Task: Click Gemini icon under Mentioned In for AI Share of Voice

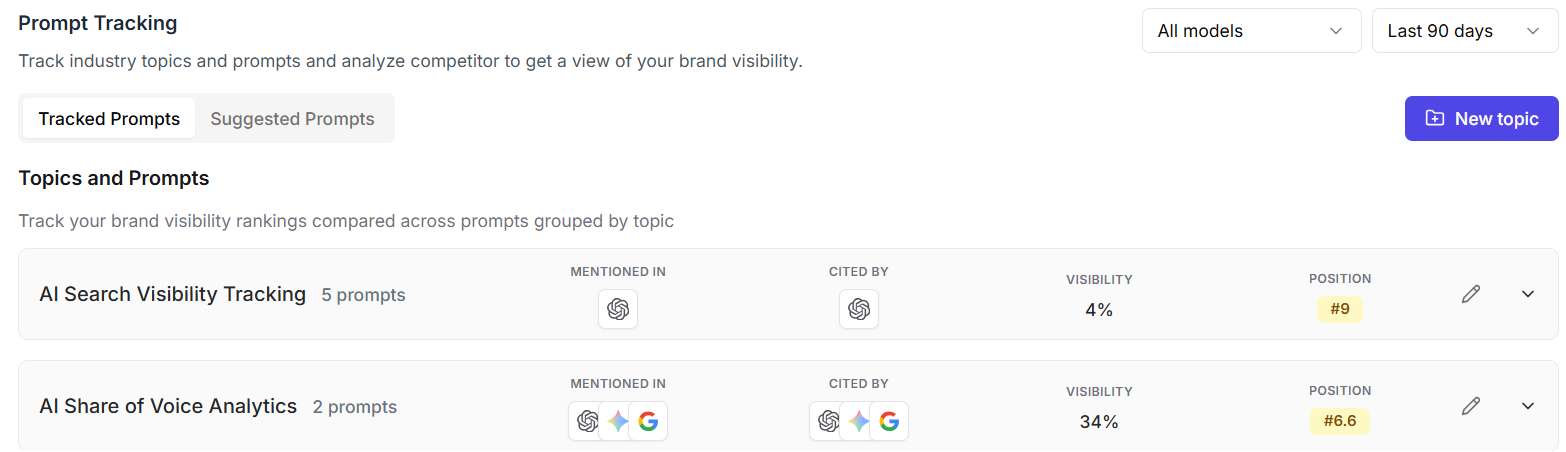Action: coord(618,421)
